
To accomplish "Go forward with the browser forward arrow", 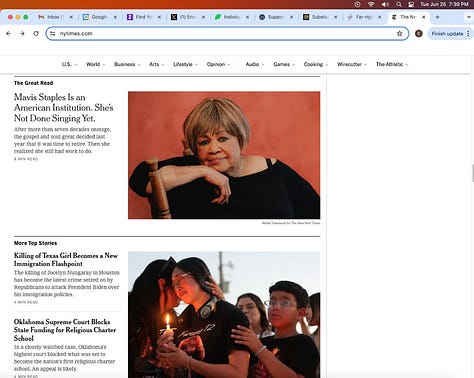I will (x=22, y=33).
